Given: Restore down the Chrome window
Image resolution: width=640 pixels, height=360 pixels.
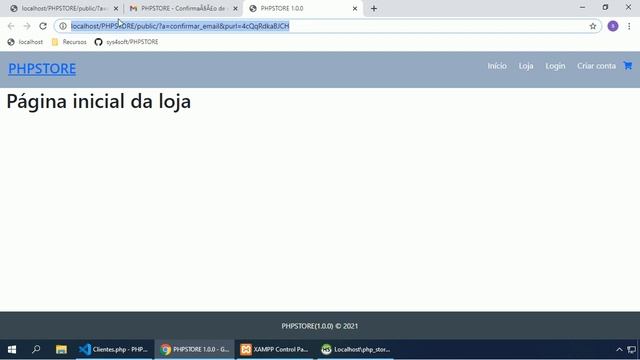Looking at the screenshot, I should 605,7.
